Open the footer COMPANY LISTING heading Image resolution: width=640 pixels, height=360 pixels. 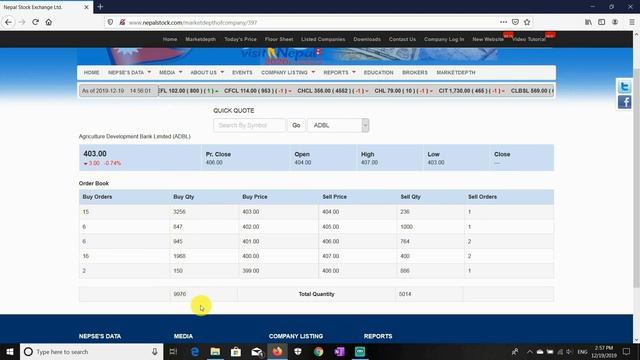tap(296, 336)
